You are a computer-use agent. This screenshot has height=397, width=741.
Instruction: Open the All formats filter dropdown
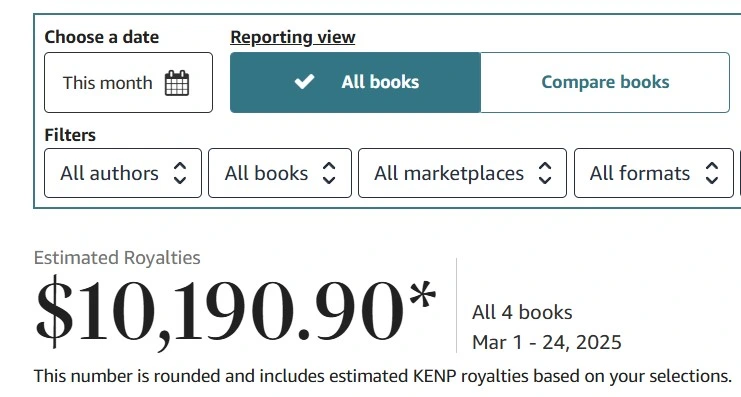coord(654,173)
